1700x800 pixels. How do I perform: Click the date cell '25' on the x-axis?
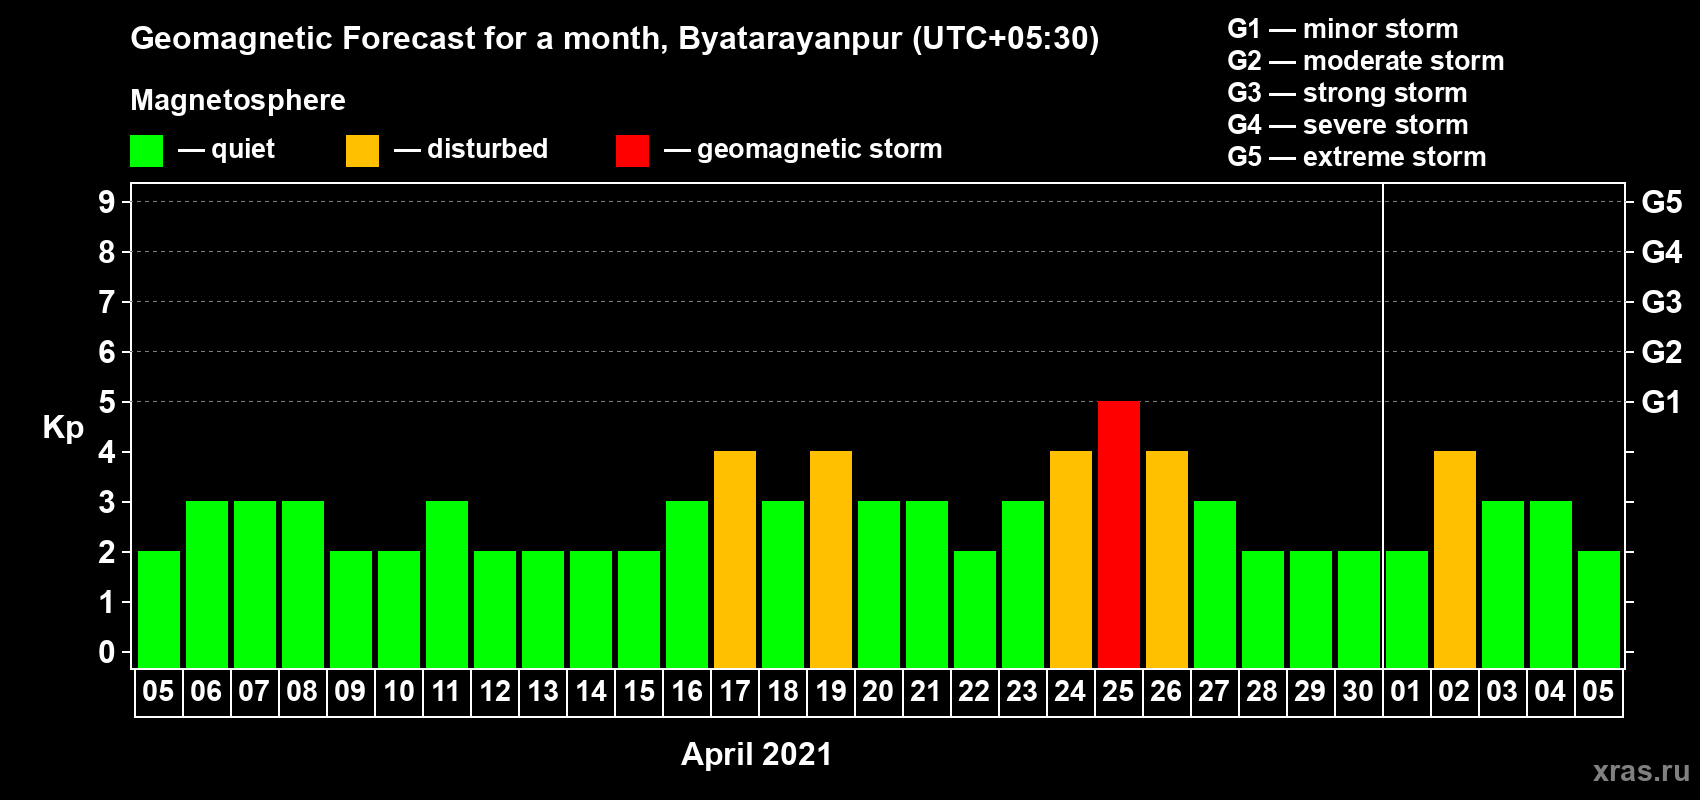[x=1118, y=692]
